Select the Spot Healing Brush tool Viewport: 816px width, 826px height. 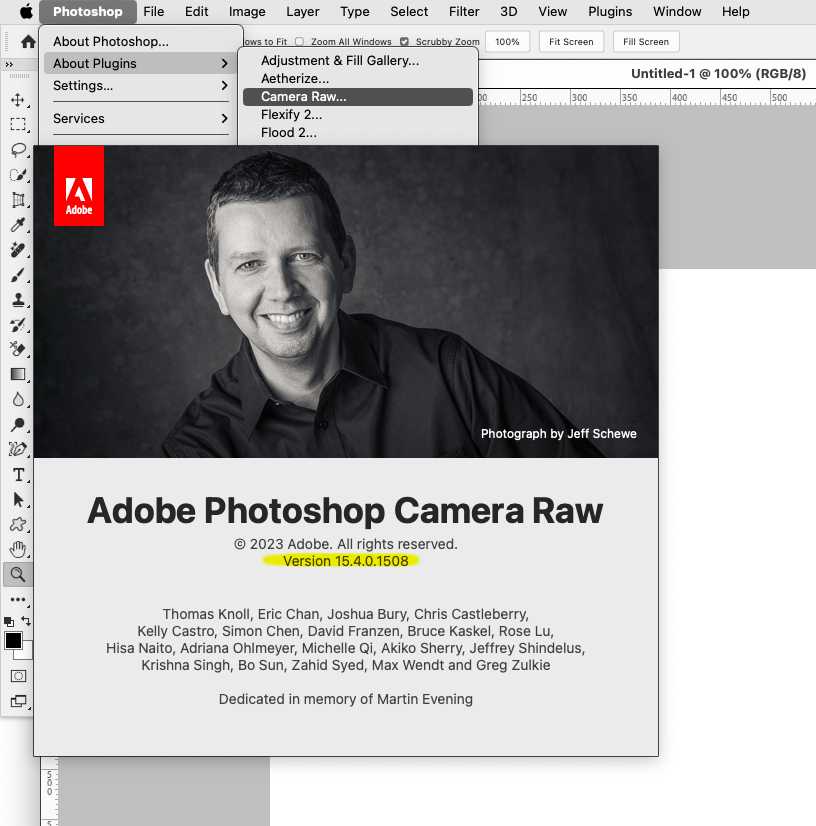pyautogui.click(x=18, y=250)
